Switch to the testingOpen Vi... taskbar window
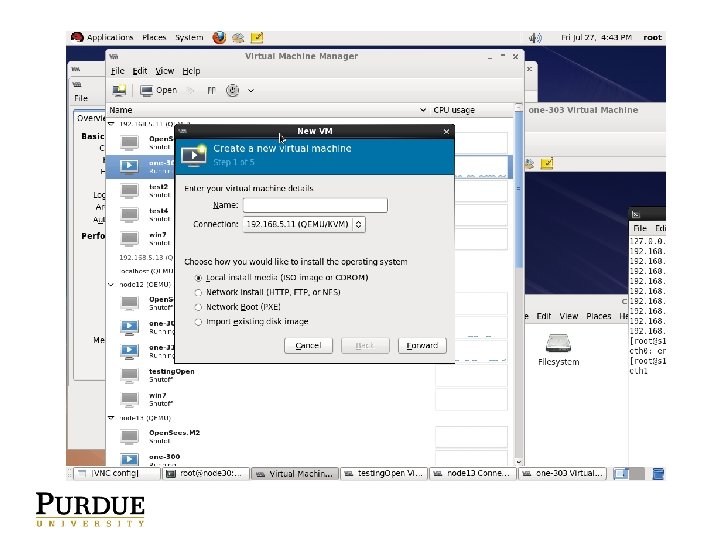The image size is (720, 540). tap(384, 473)
